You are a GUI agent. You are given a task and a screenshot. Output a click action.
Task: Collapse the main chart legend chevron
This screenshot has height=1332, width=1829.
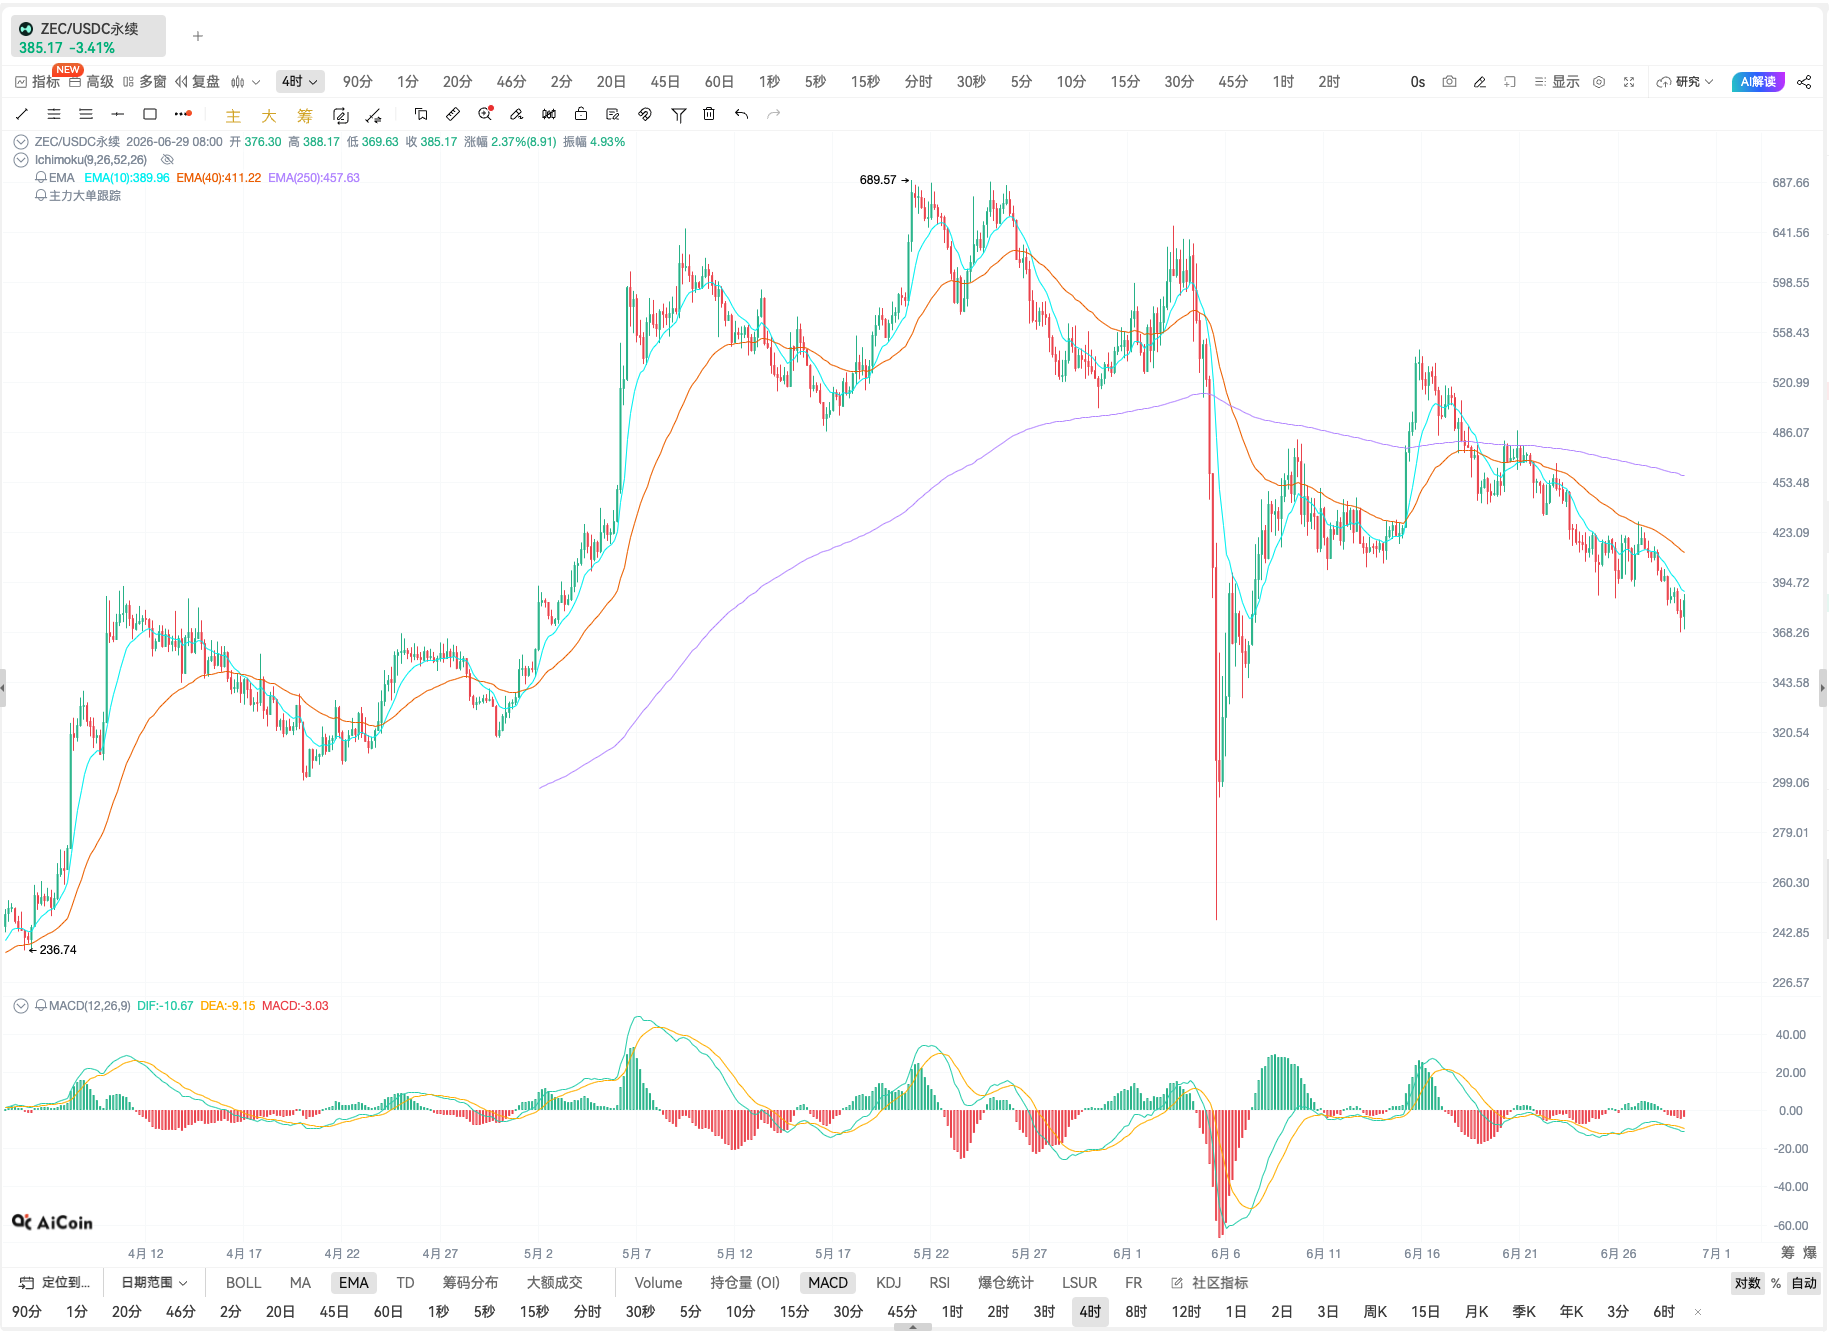click(21, 142)
